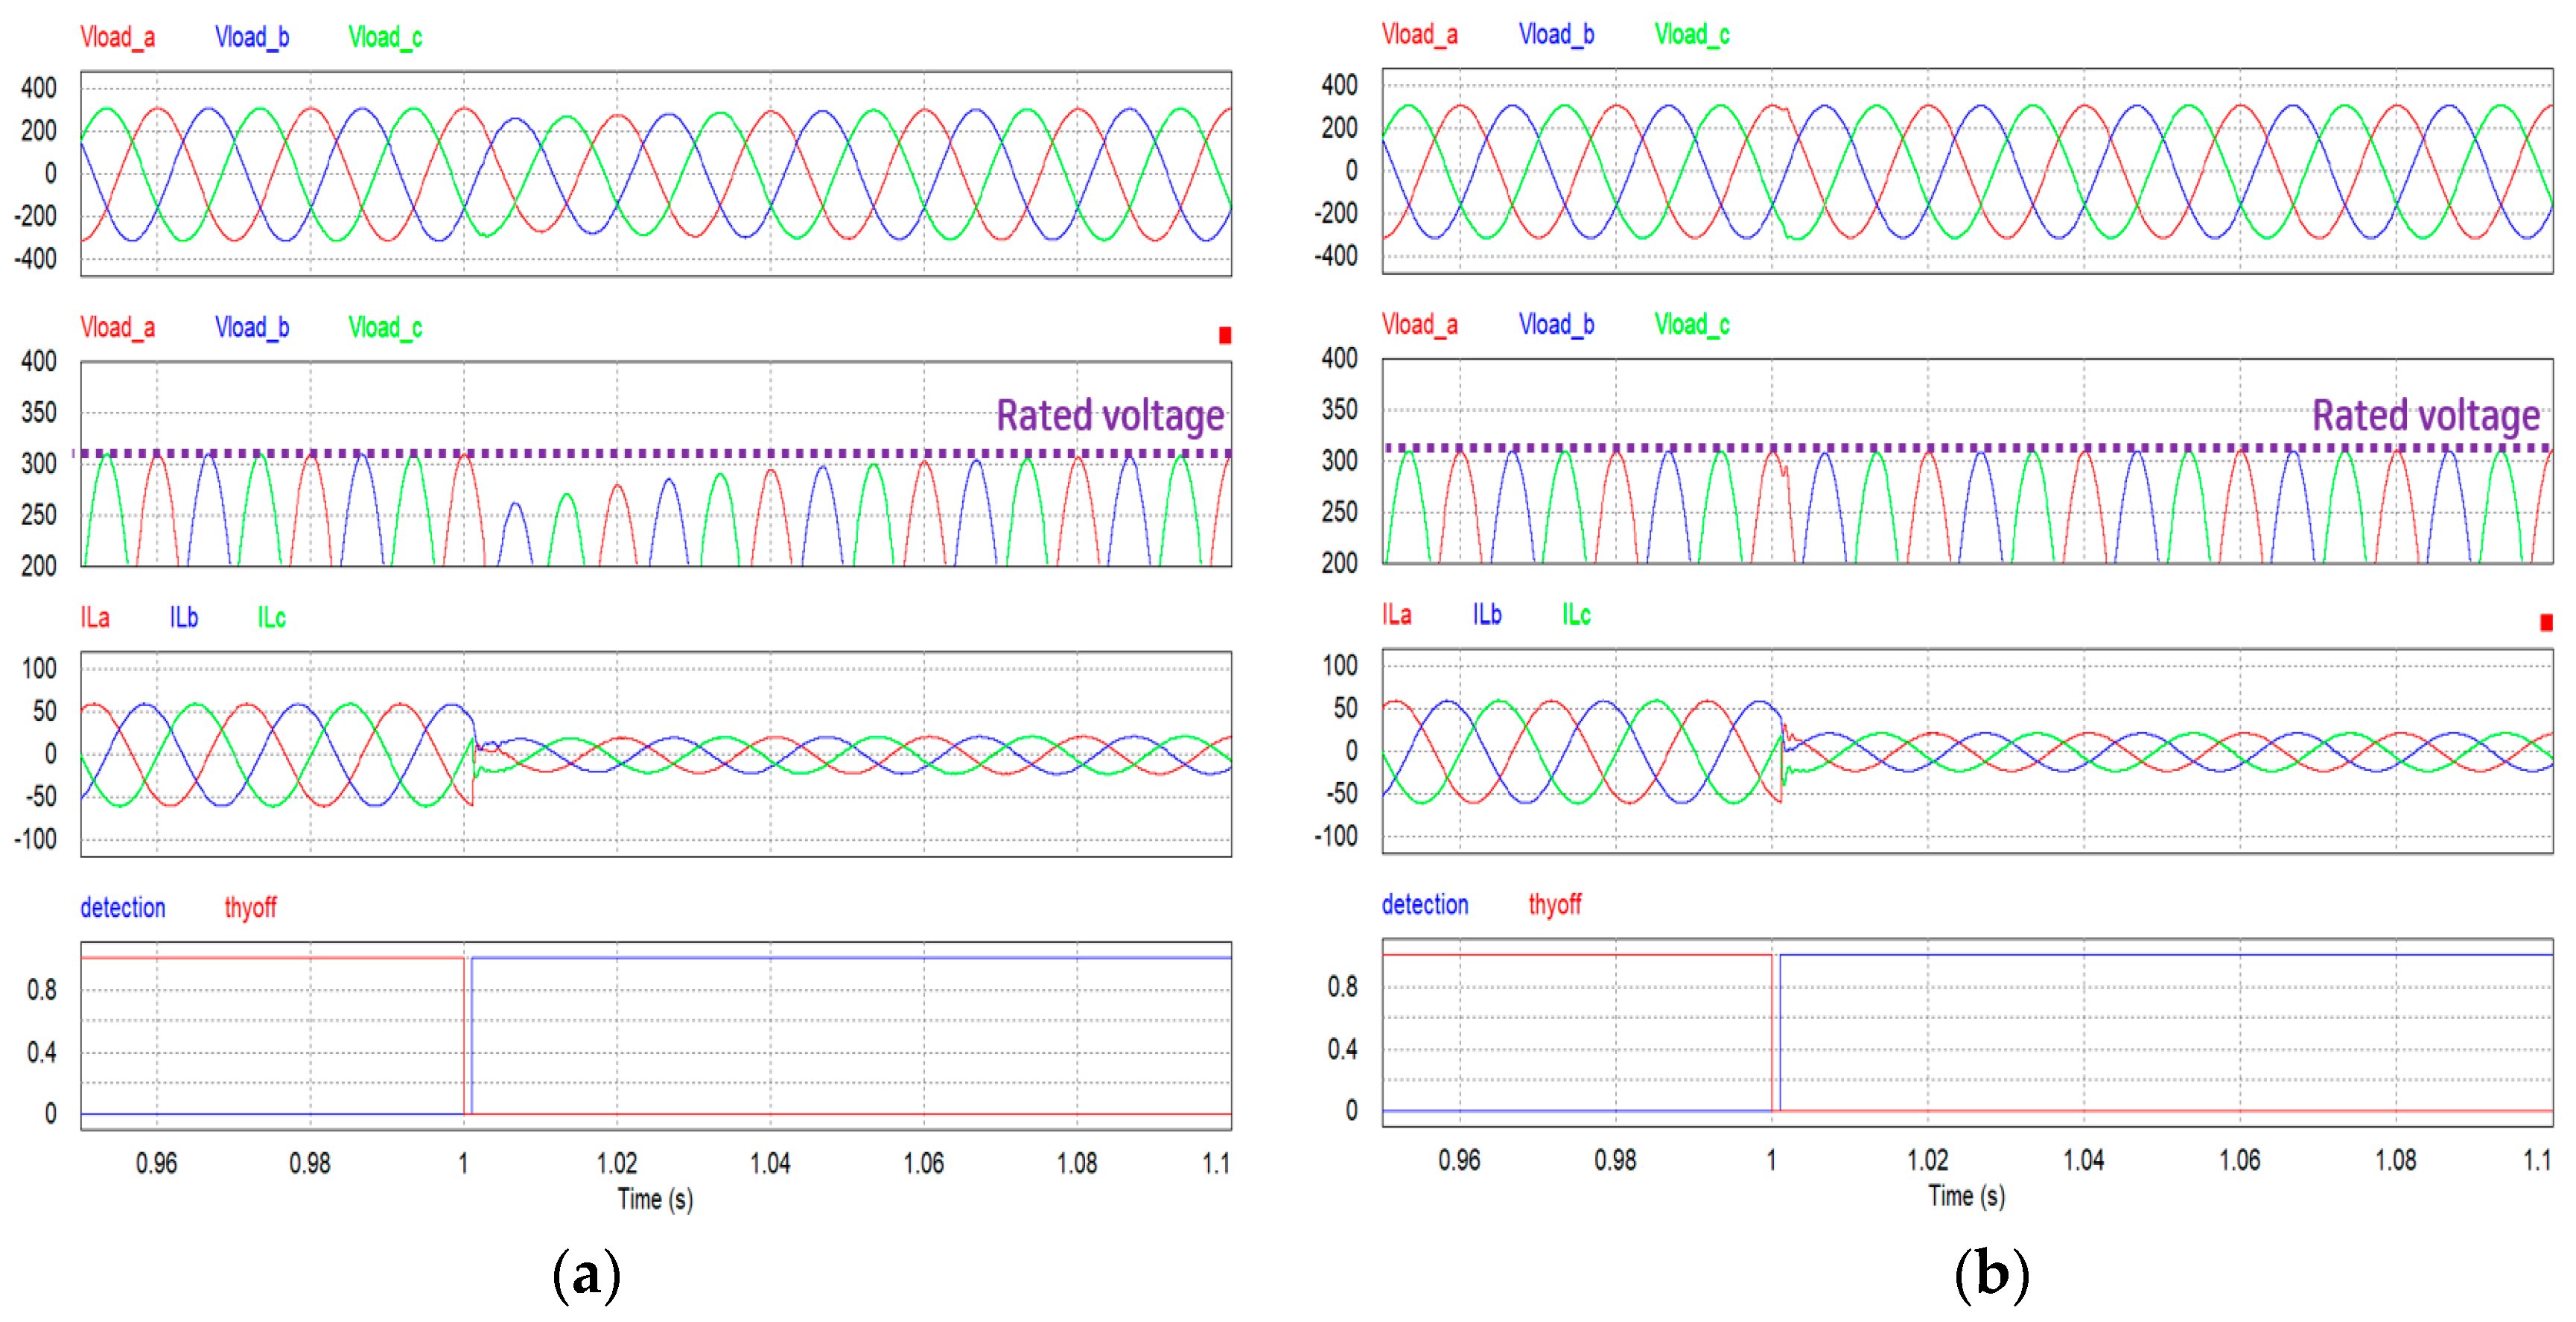Select ILa legend label in panel (a)

95,617
